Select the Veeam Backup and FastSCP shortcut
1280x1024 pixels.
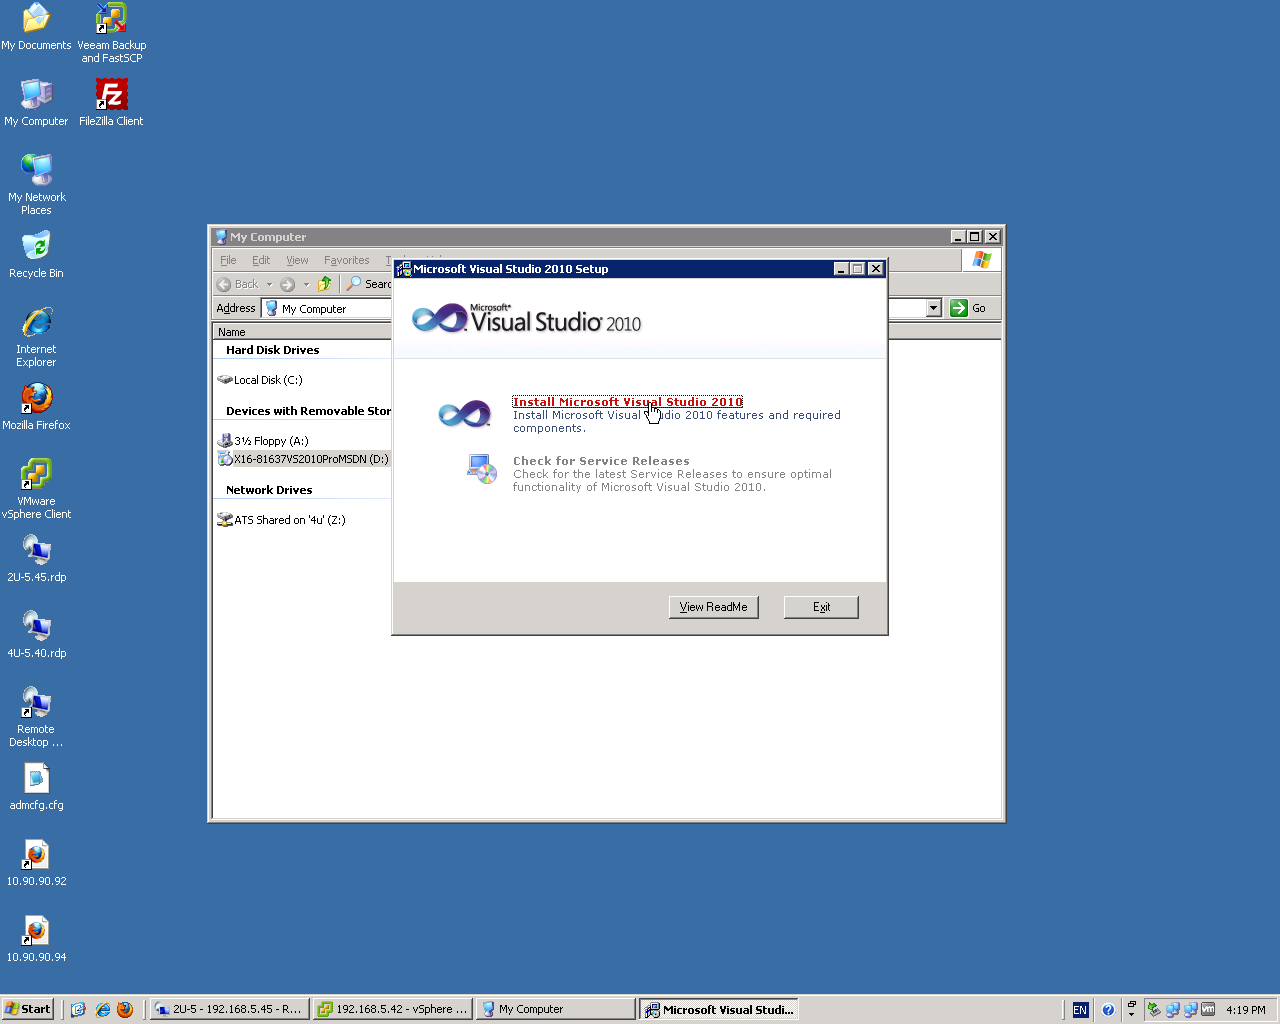coord(111,33)
